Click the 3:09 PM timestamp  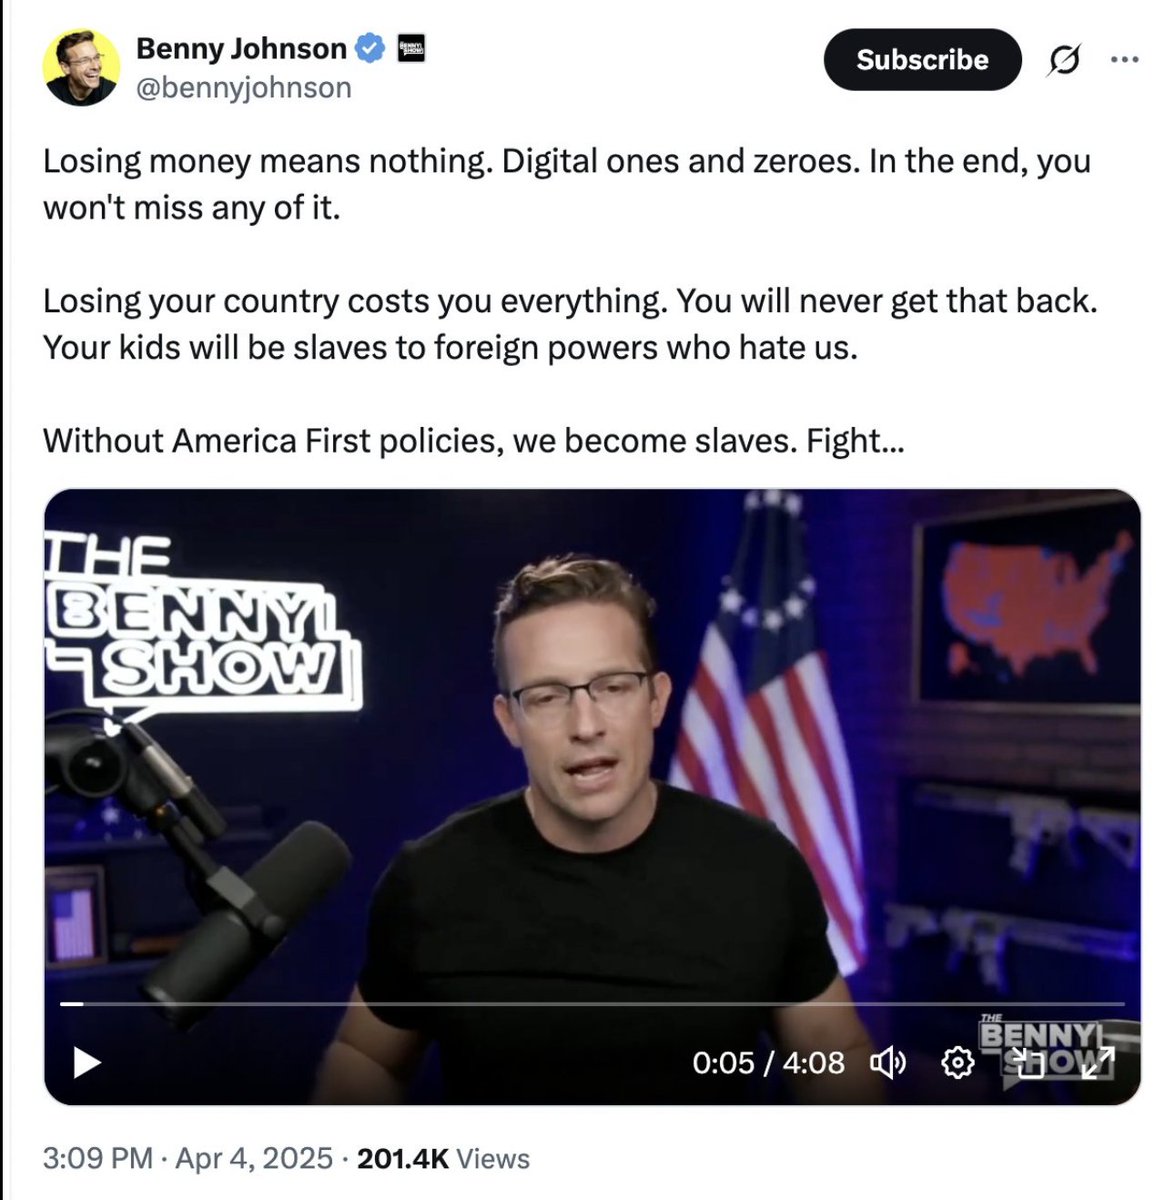coord(98,1158)
